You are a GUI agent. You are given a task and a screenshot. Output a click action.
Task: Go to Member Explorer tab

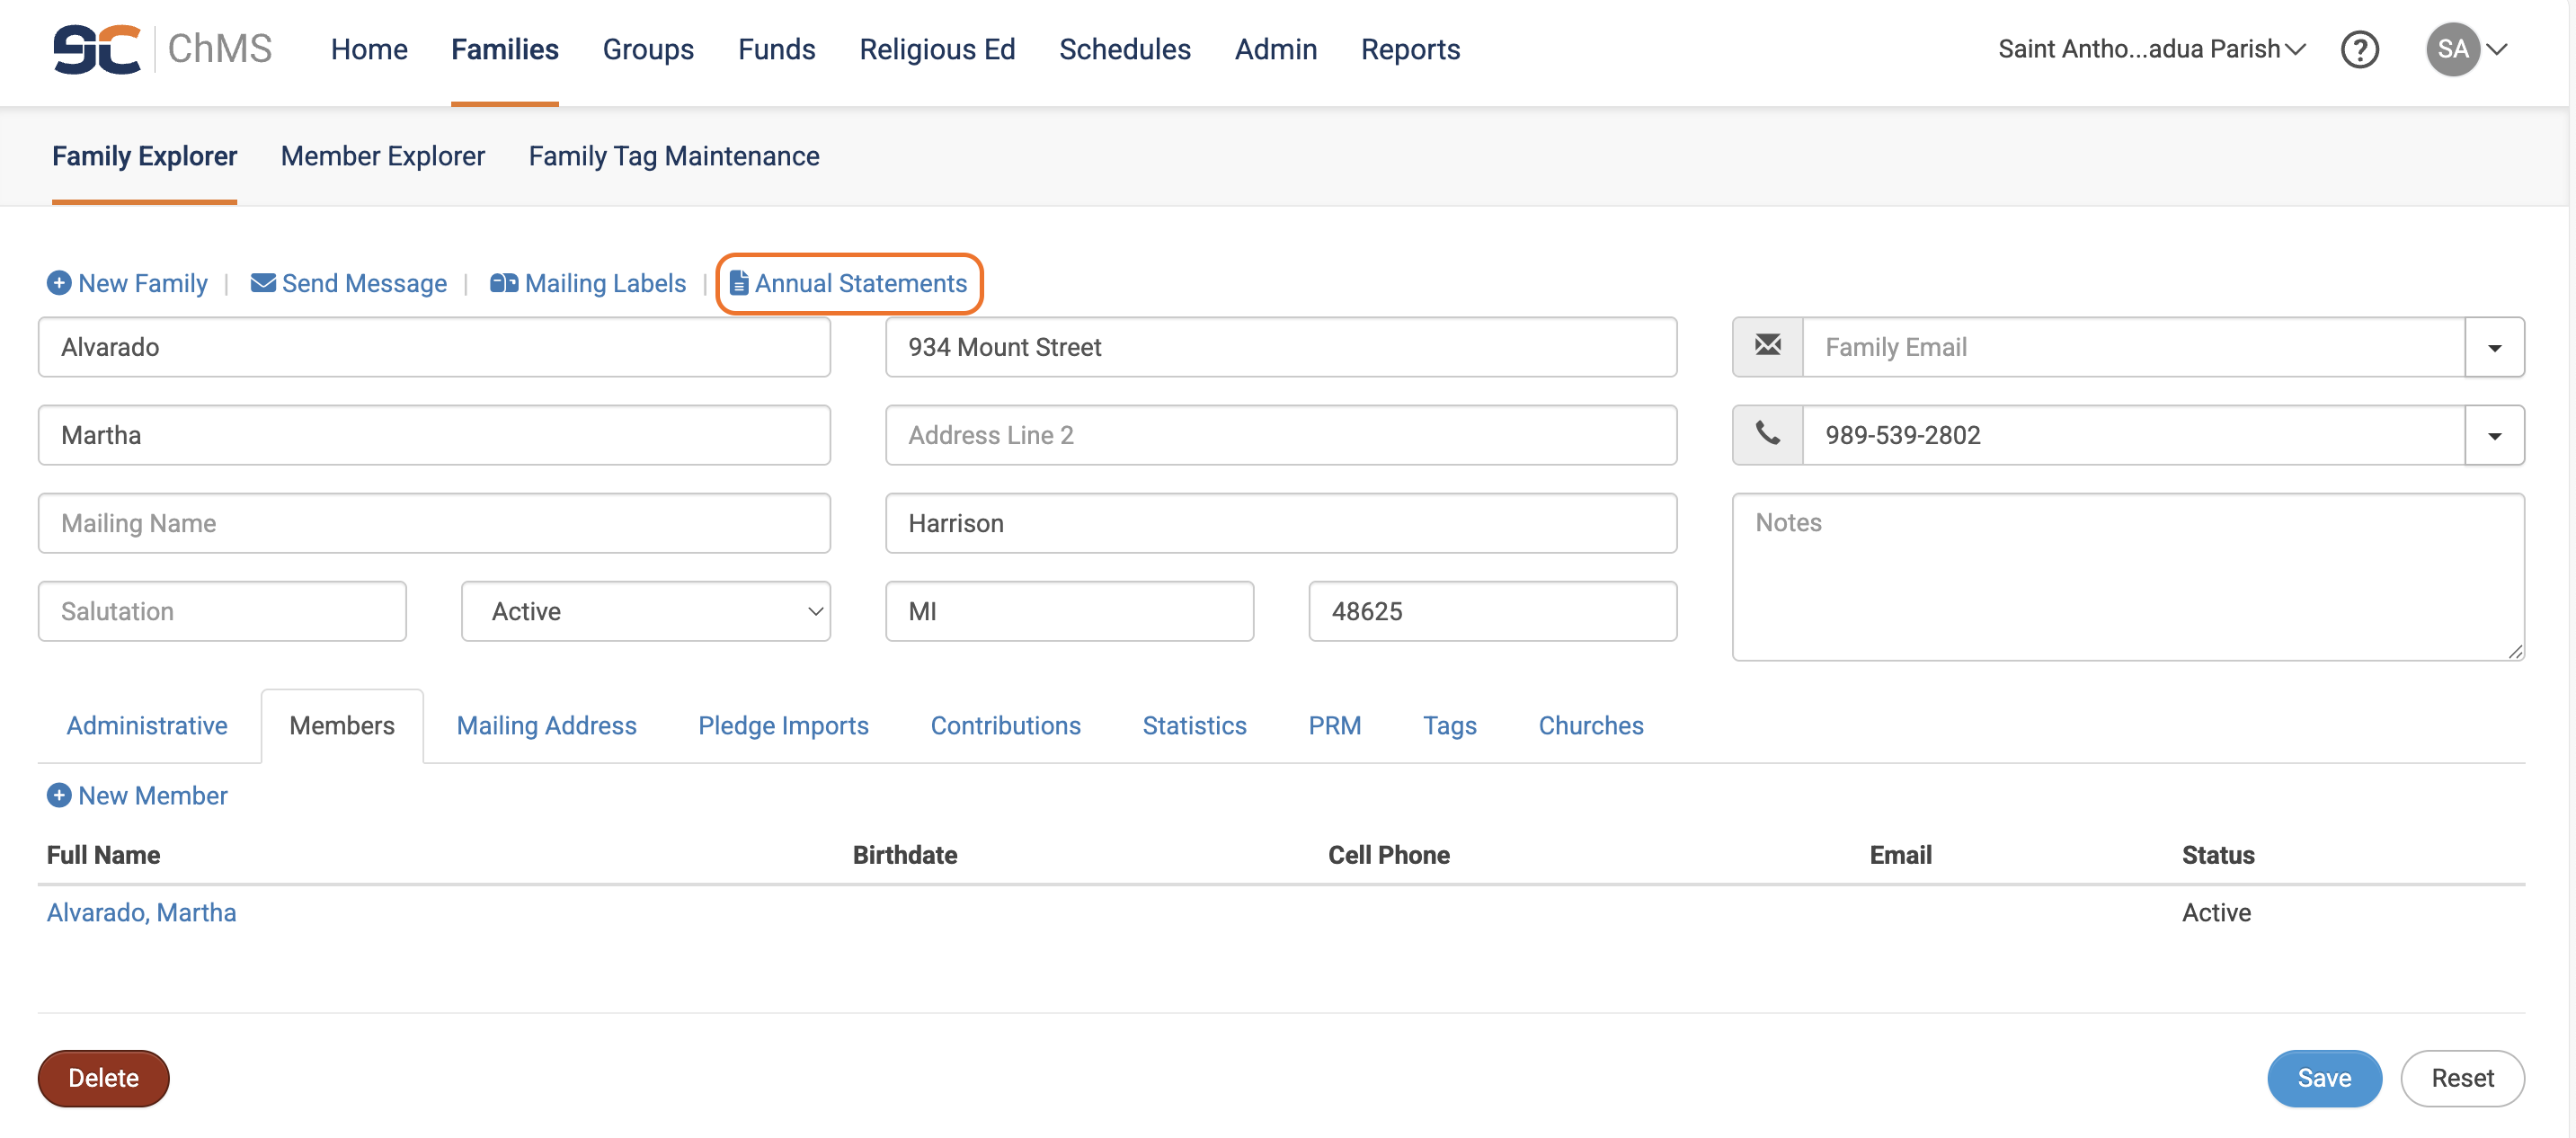pyautogui.click(x=382, y=156)
